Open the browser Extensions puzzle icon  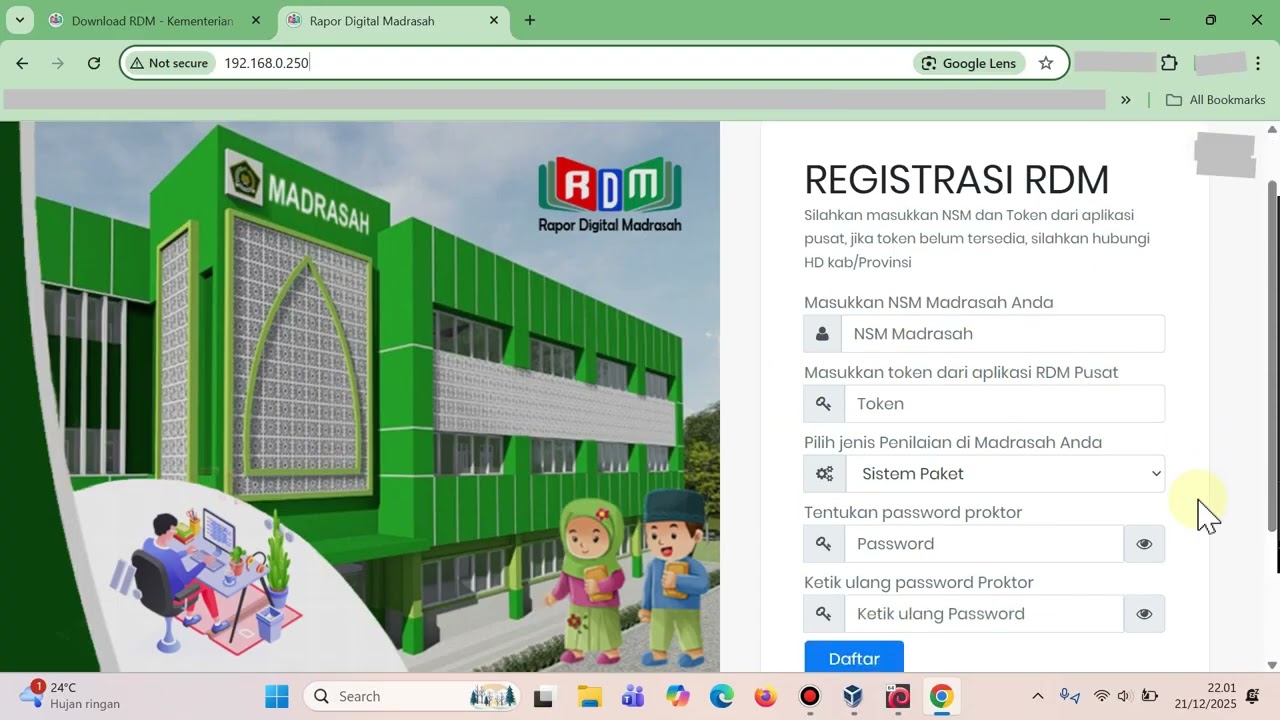(x=1169, y=63)
